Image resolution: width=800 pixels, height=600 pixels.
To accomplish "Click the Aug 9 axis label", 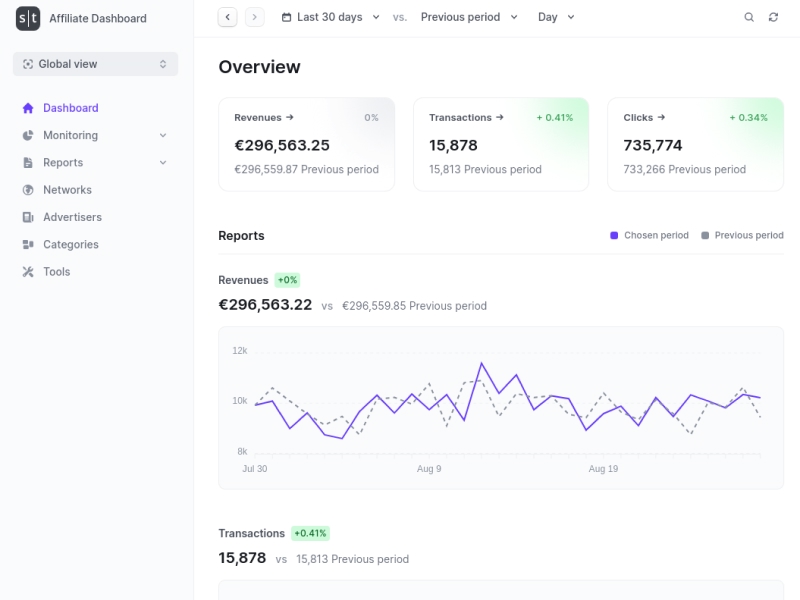I will tap(429, 469).
